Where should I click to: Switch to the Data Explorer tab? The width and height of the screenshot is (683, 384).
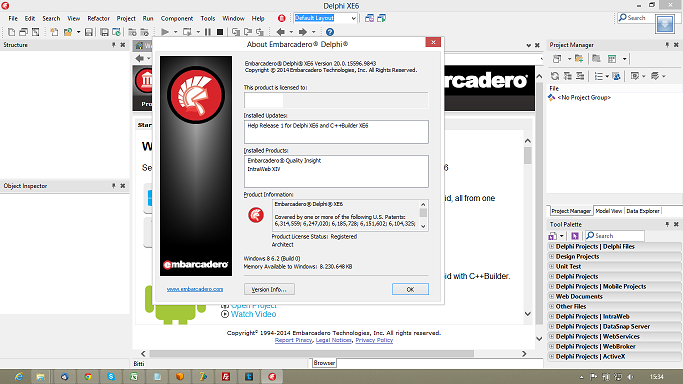pos(643,211)
